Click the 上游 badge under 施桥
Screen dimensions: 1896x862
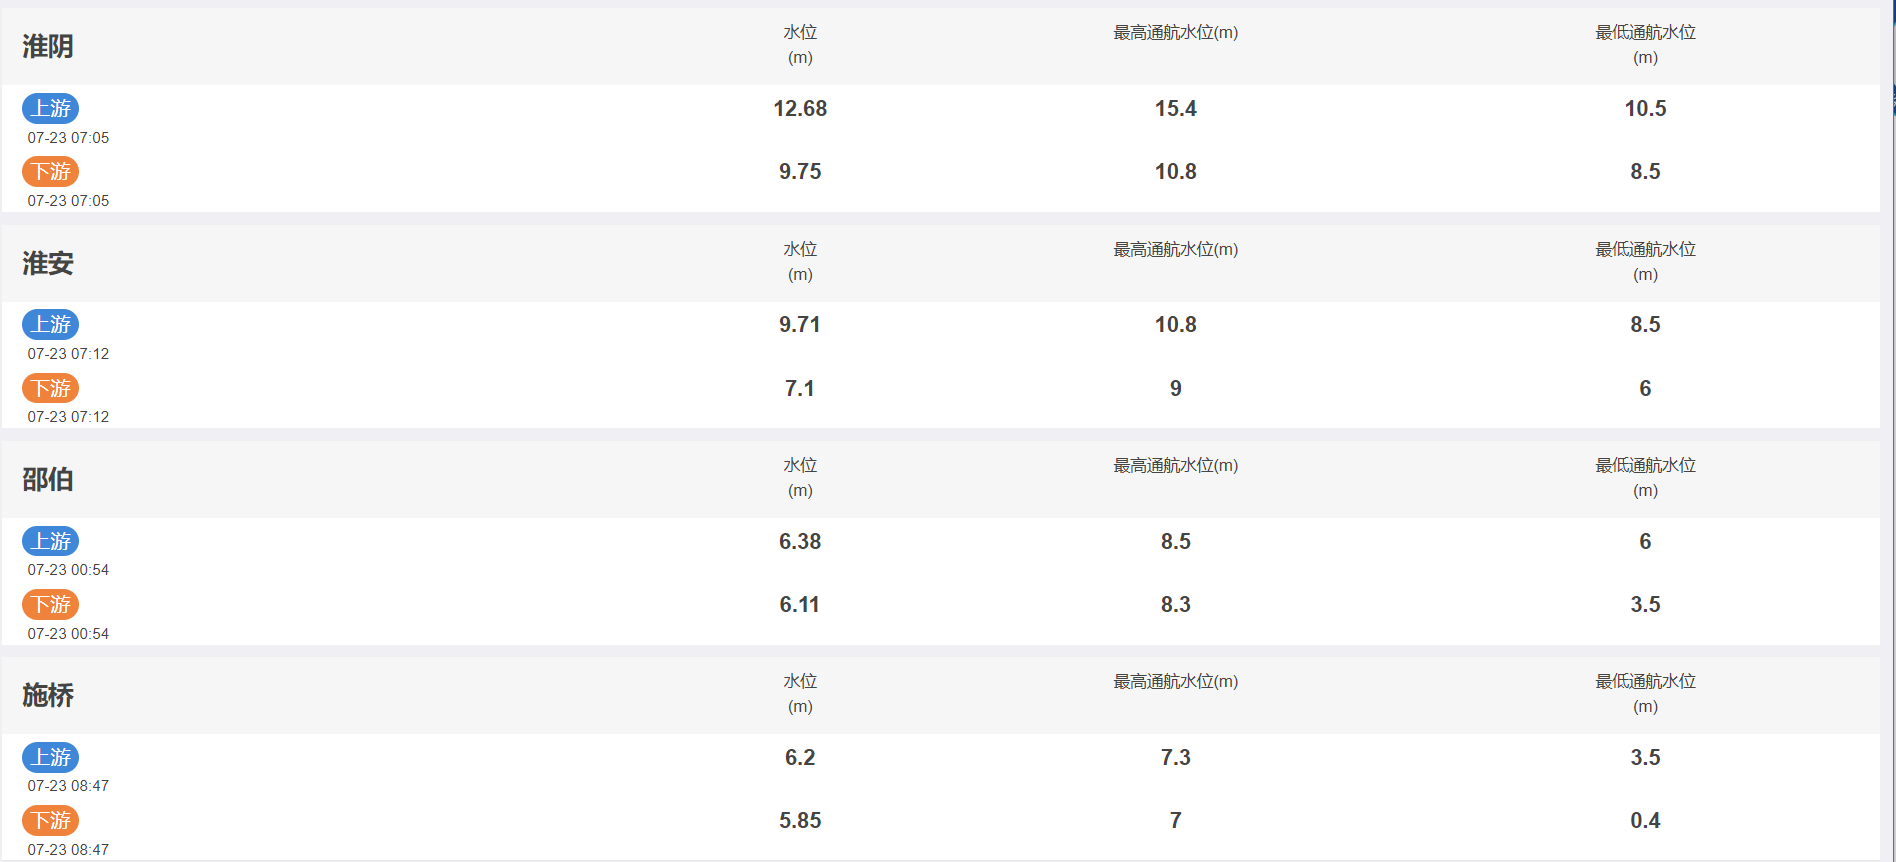point(51,757)
